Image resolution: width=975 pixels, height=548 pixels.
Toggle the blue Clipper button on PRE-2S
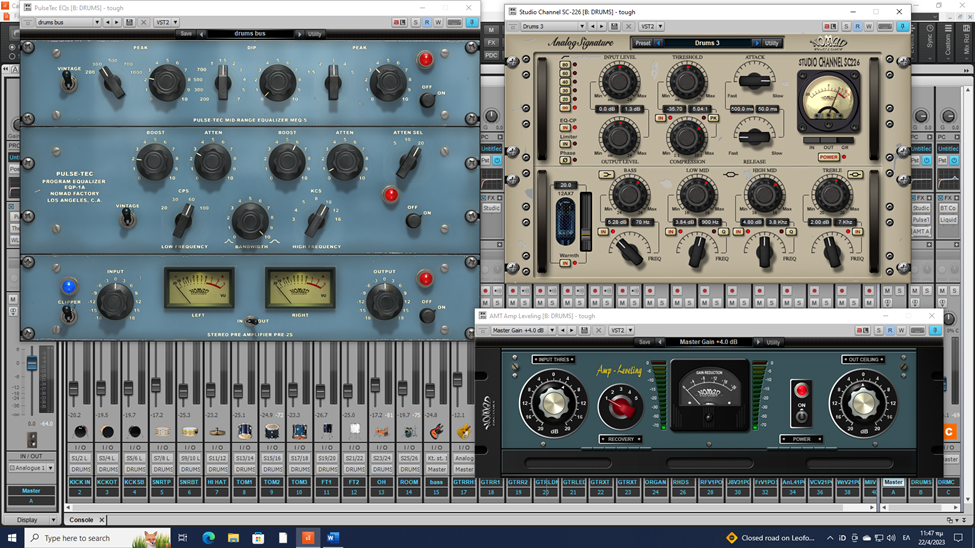tap(68, 287)
